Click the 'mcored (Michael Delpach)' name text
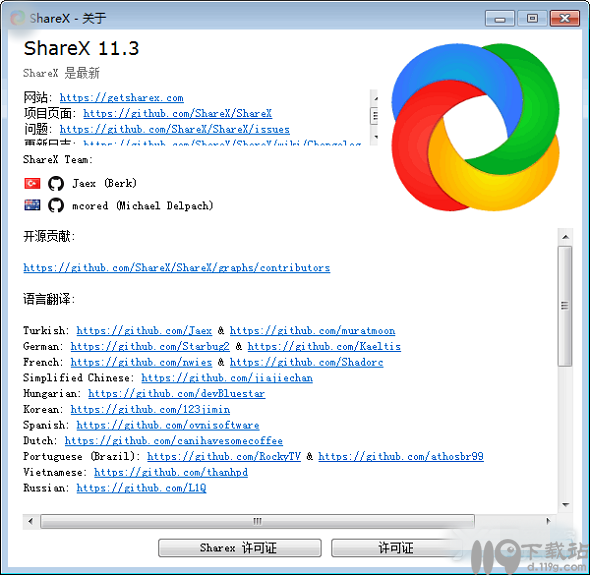590x575 pixels. tap(143, 205)
